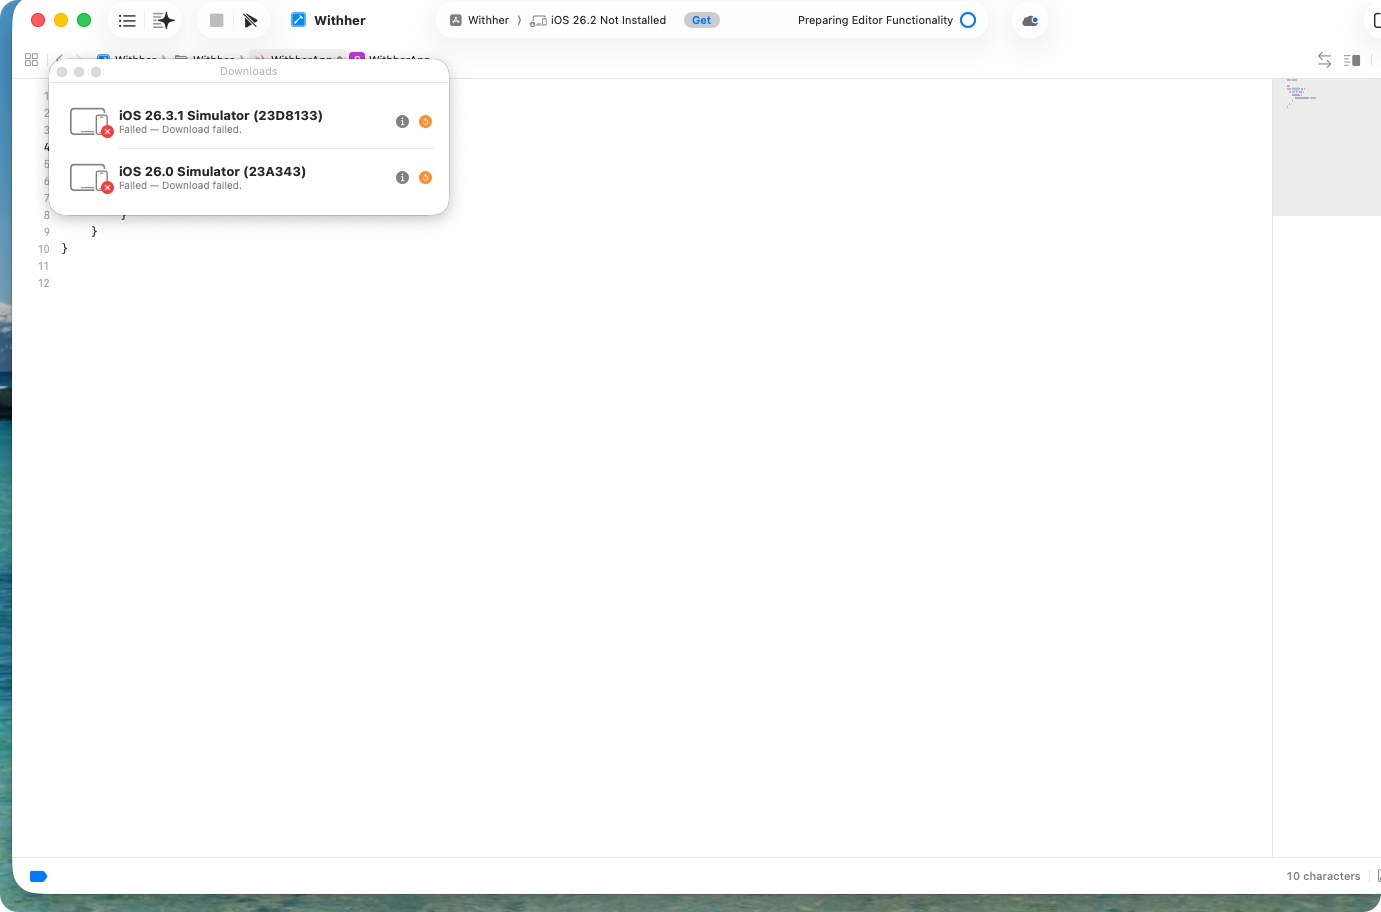Click the Run arrow icon in toolbar
The width and height of the screenshot is (1381, 912).
coord(250,20)
